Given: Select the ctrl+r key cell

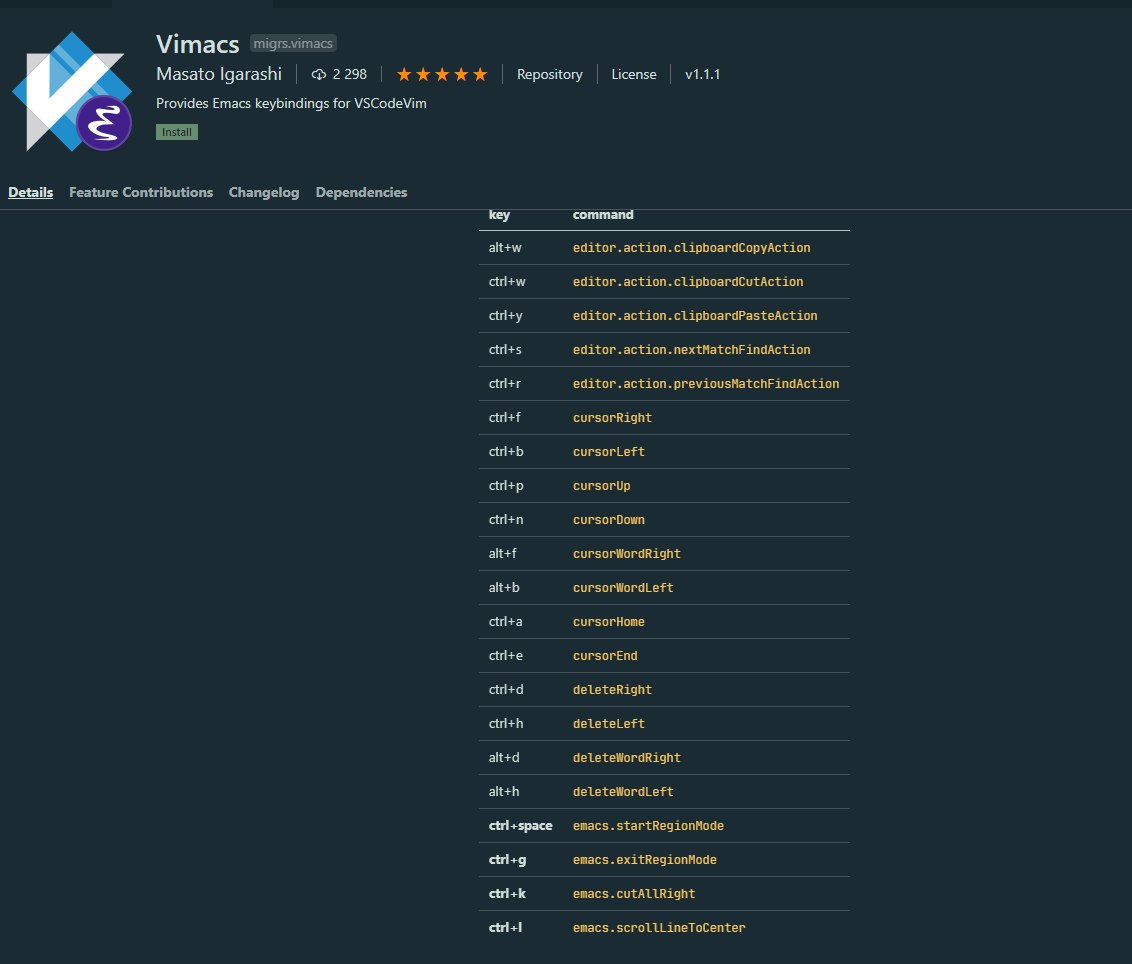Looking at the screenshot, I should (504, 383).
